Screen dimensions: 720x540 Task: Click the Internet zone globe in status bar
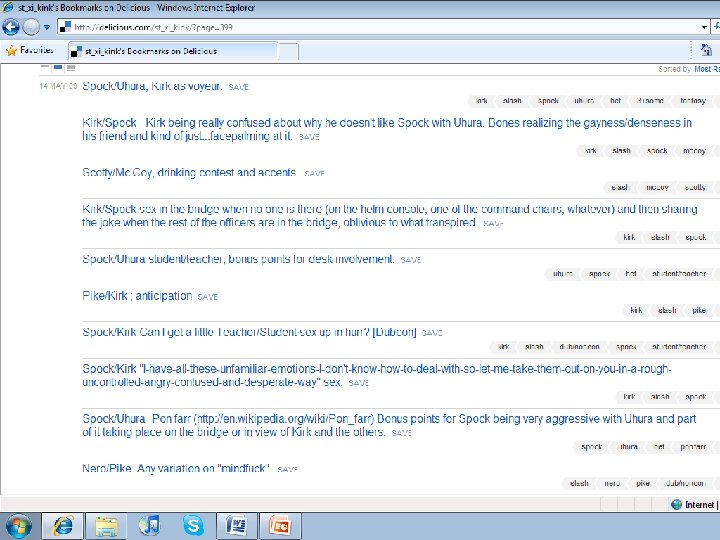click(676, 505)
